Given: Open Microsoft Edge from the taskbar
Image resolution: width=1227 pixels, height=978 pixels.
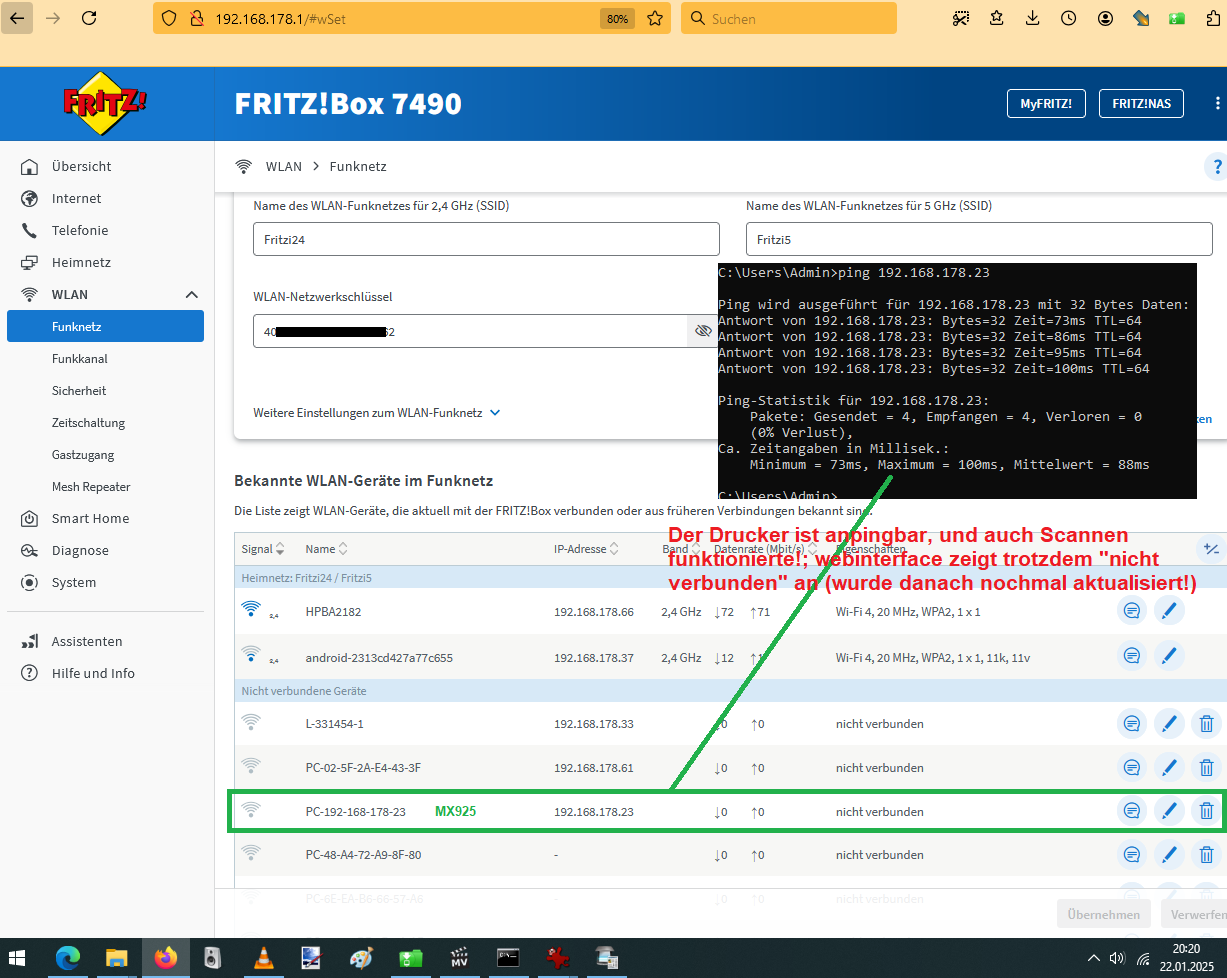Looking at the screenshot, I should coord(67,958).
